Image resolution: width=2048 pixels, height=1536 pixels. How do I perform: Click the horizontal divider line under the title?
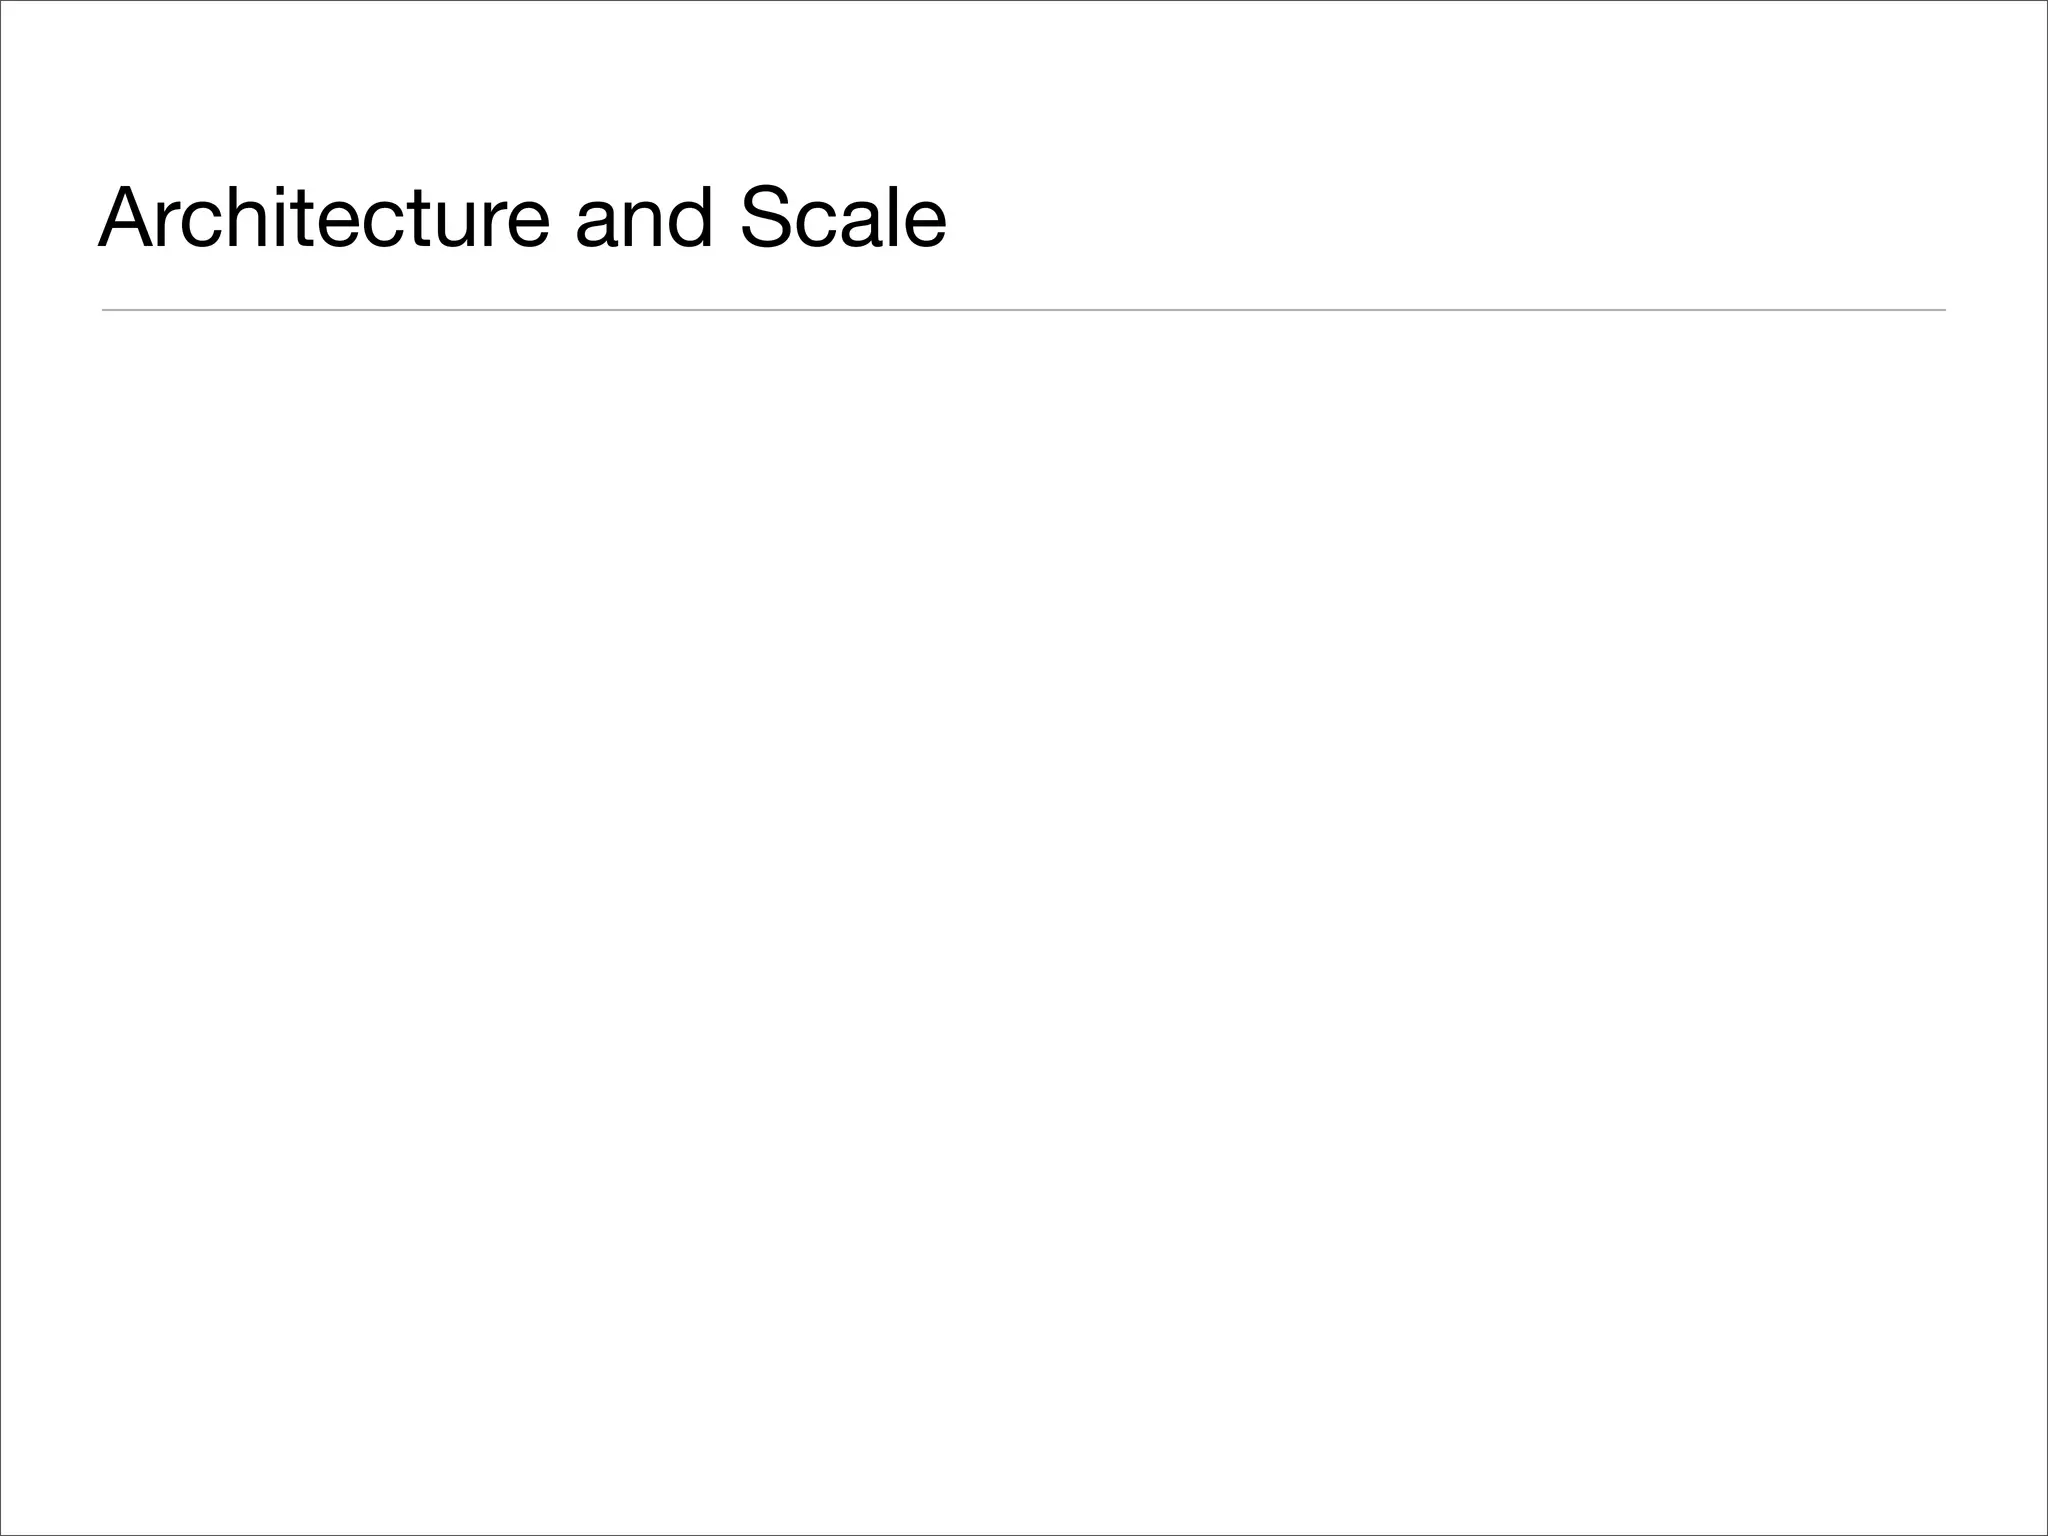click(700, 310)
